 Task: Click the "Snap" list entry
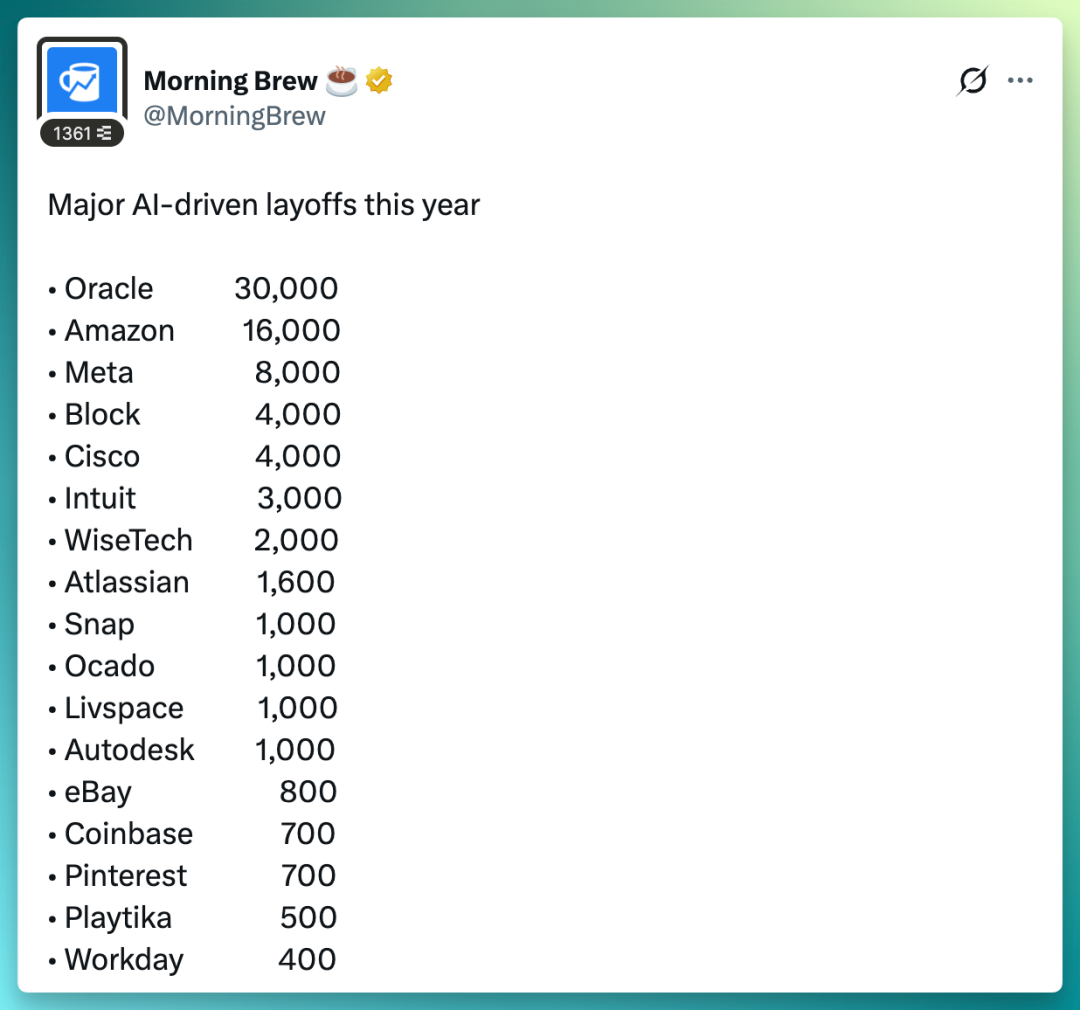(100, 625)
